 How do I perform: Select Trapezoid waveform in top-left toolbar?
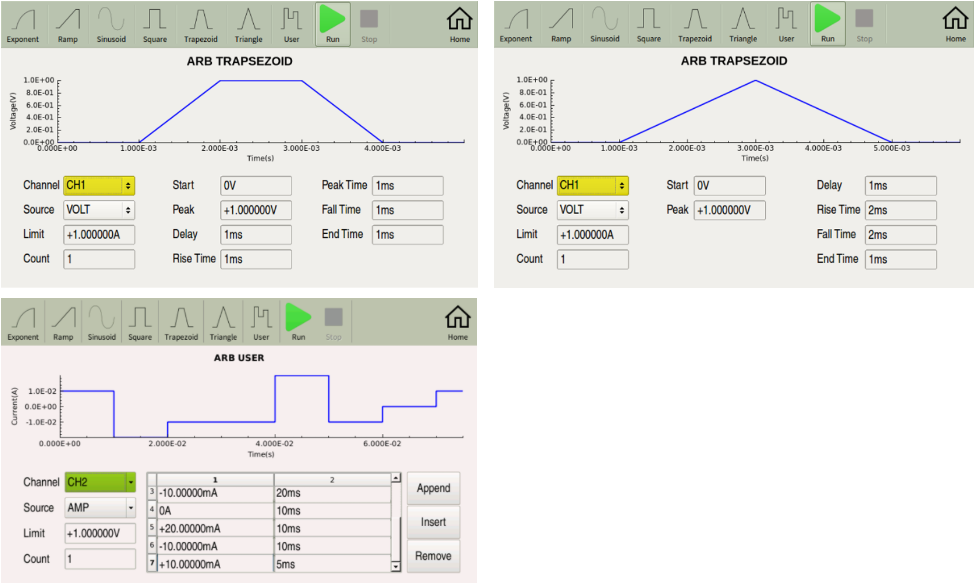click(201, 25)
